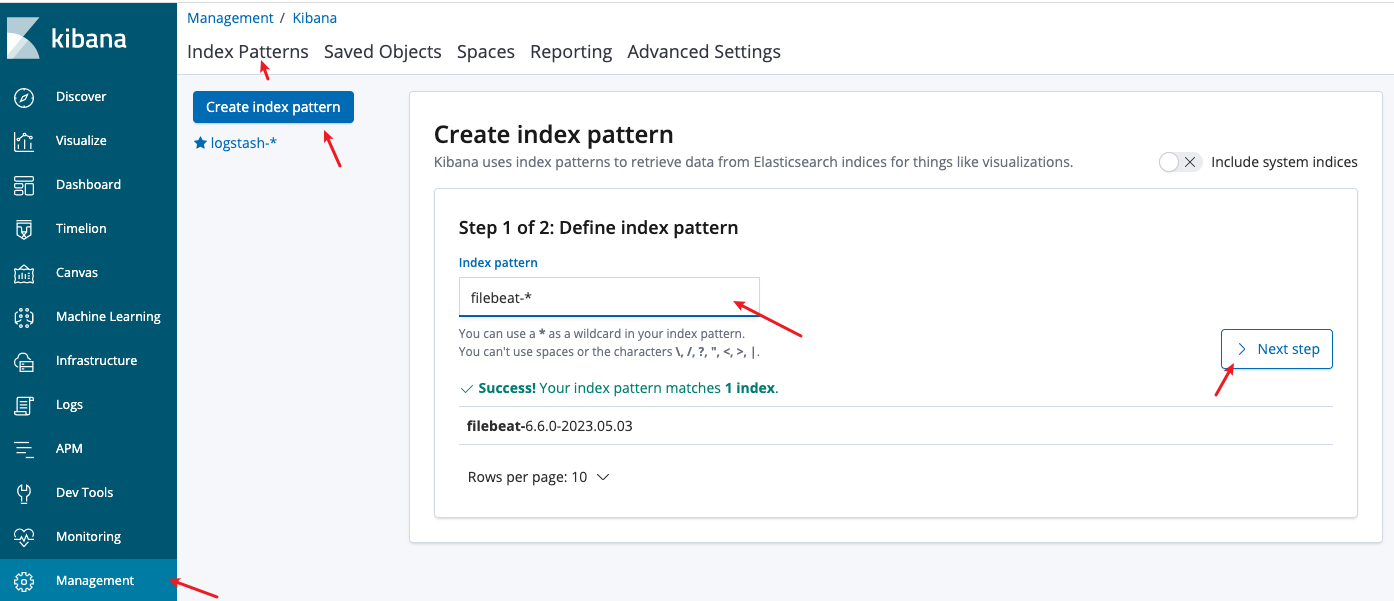Select the Logs label in sidebar
This screenshot has width=1394, height=601.
pyautogui.click(x=69, y=405)
